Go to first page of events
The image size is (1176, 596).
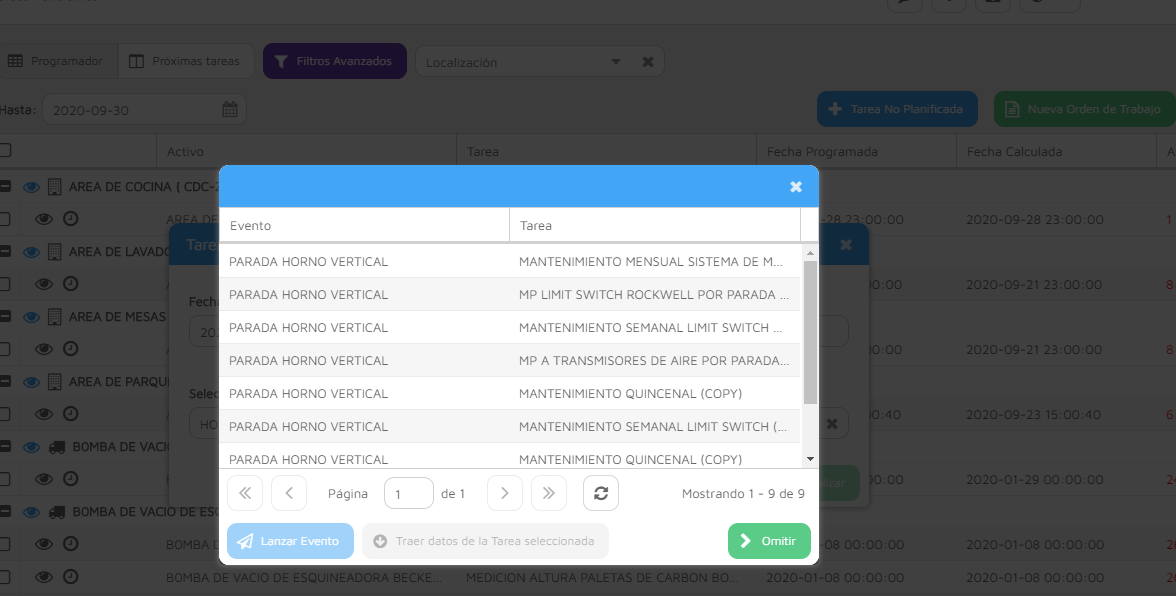pyautogui.click(x=245, y=493)
